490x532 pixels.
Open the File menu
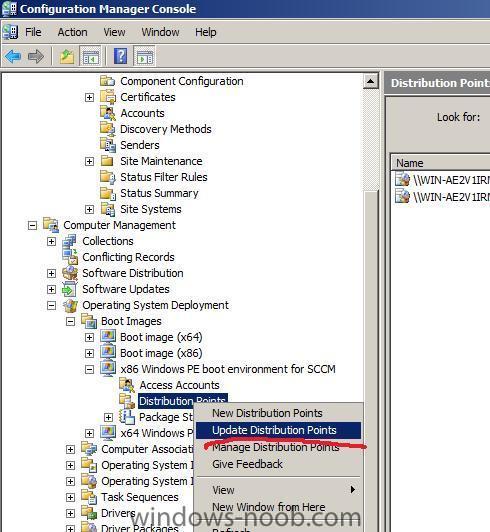coord(33,32)
